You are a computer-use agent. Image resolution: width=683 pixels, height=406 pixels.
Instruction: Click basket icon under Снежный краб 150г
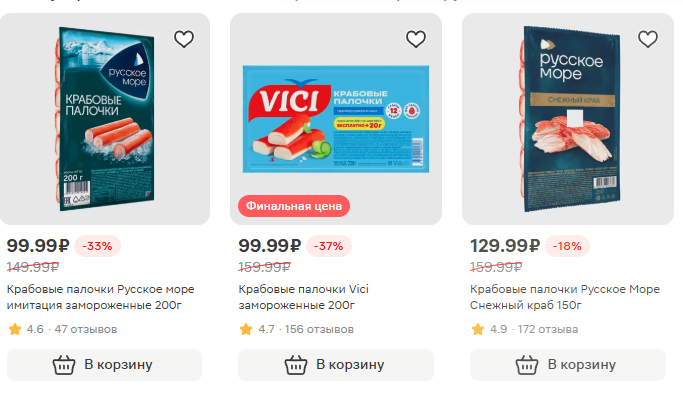pos(527,365)
